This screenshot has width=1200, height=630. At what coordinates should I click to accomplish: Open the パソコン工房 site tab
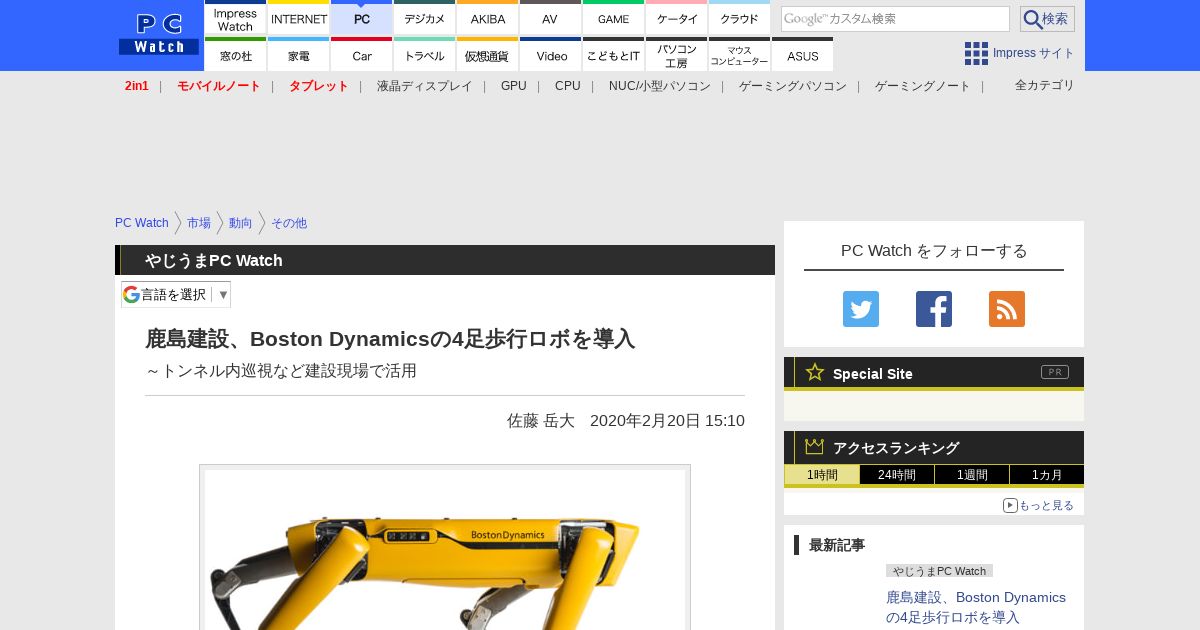[x=677, y=55]
